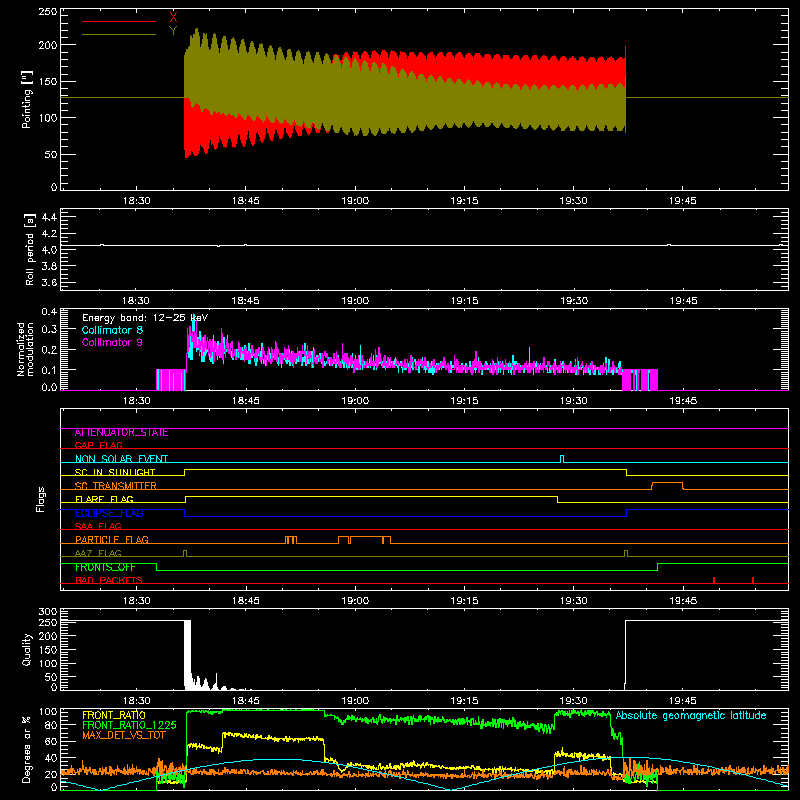The width and height of the screenshot is (800, 800).
Task: Click the NON_SOLAR_EVENT spike near 19:28
Action: [x=562, y=459]
